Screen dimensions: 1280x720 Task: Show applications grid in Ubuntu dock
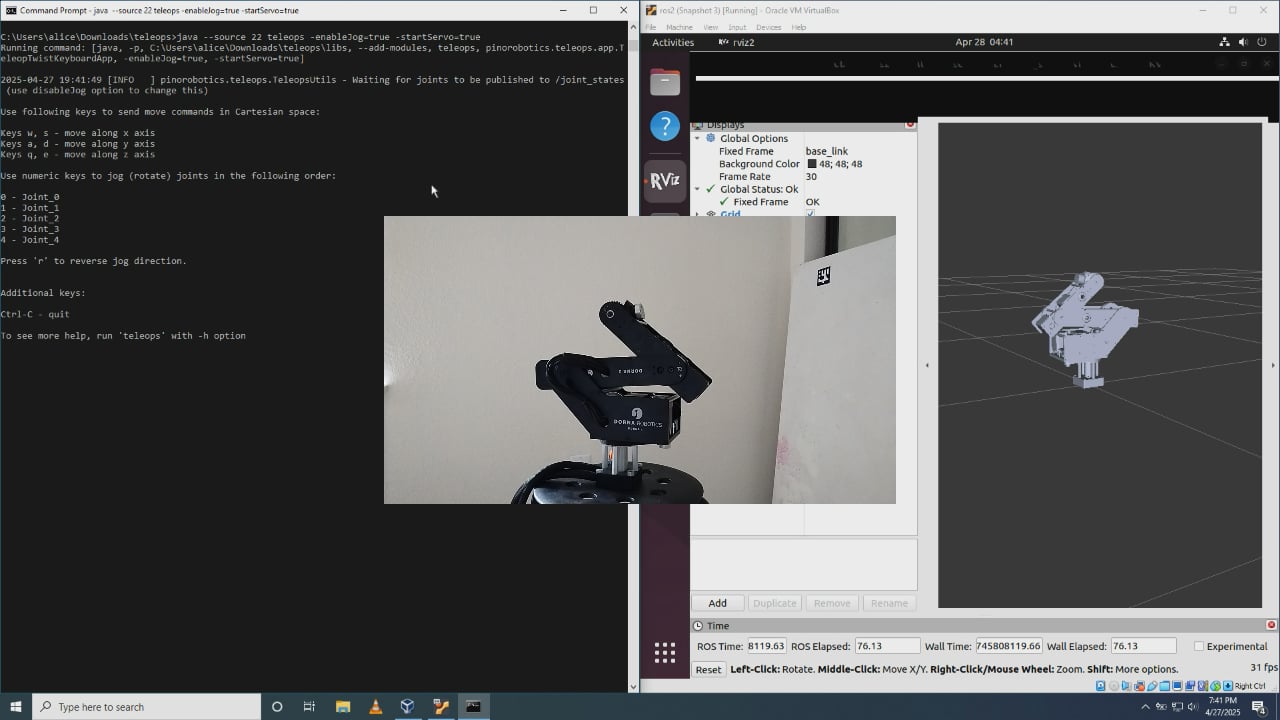tap(665, 653)
